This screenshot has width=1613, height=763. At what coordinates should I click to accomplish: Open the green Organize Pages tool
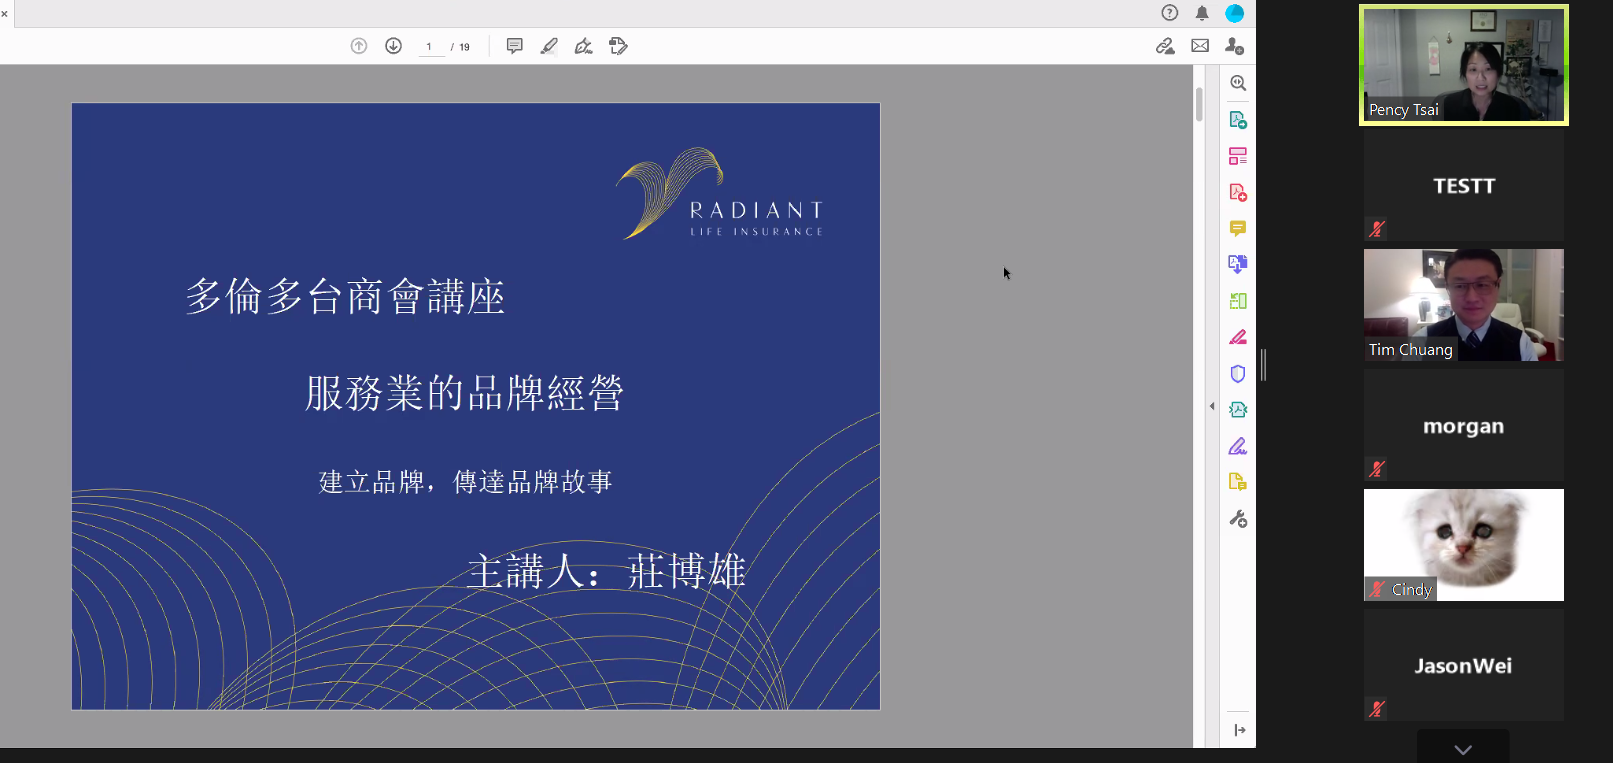pyautogui.click(x=1238, y=301)
